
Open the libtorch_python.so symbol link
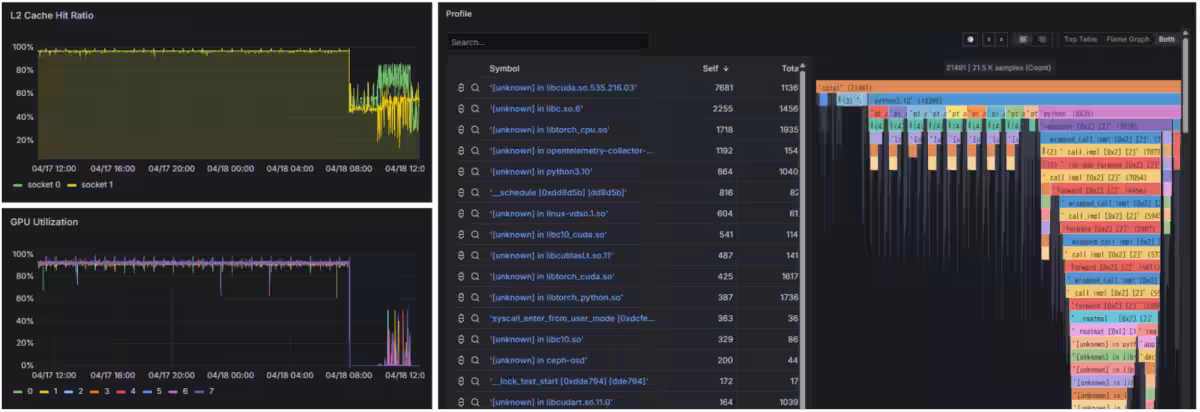[x=556, y=297]
